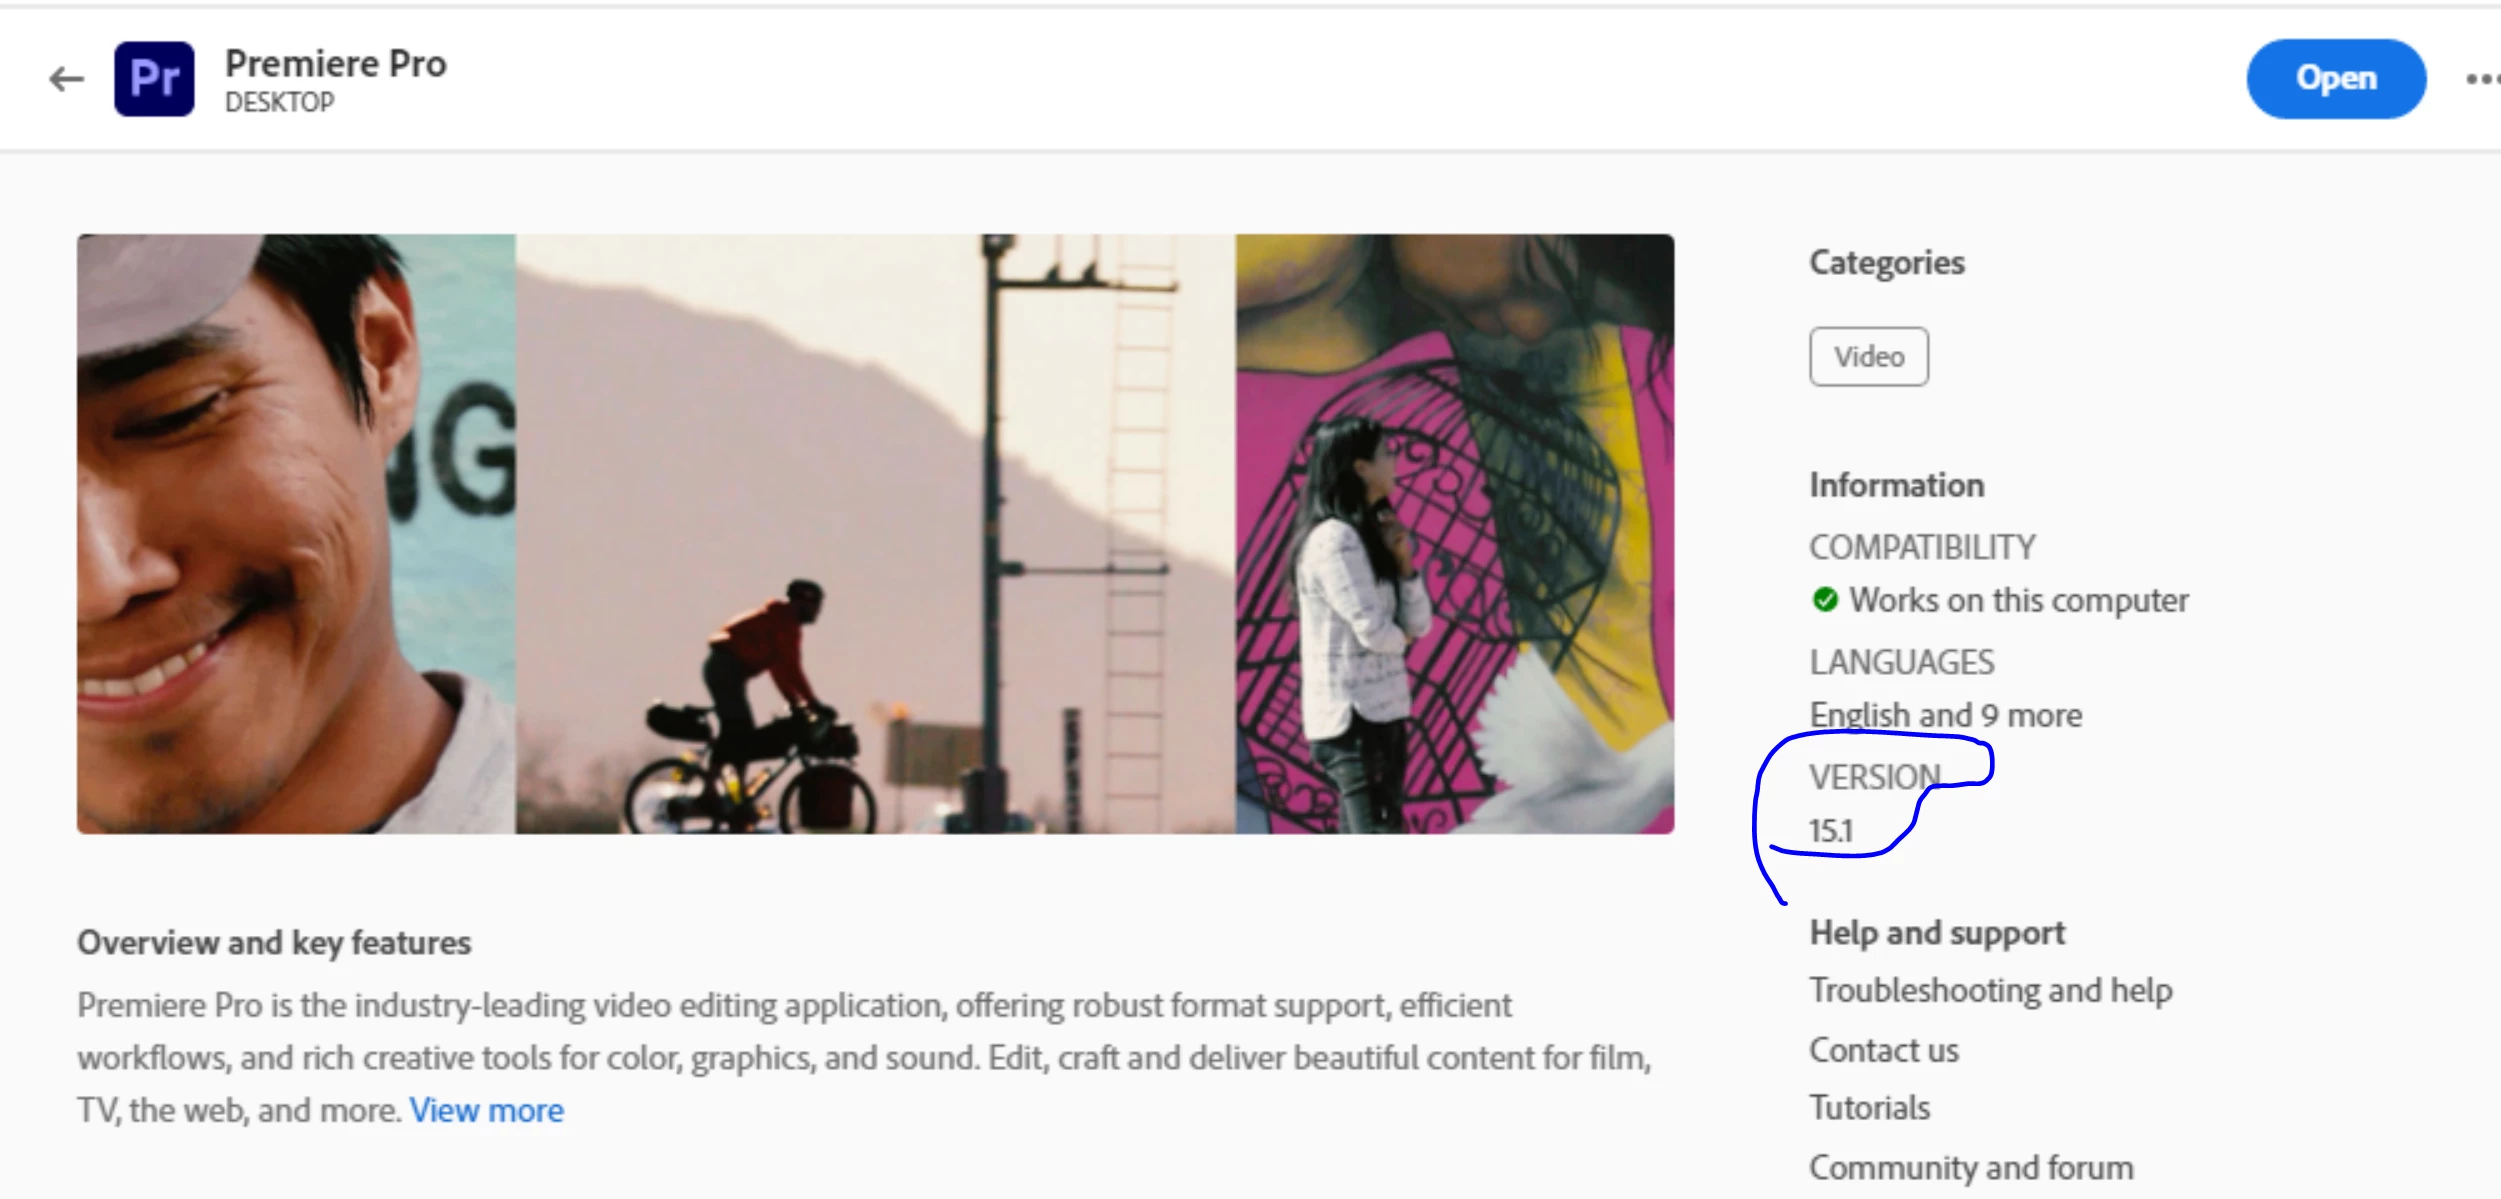Click English and 9 more languages text
The height and width of the screenshot is (1199, 2501).
(x=1945, y=716)
